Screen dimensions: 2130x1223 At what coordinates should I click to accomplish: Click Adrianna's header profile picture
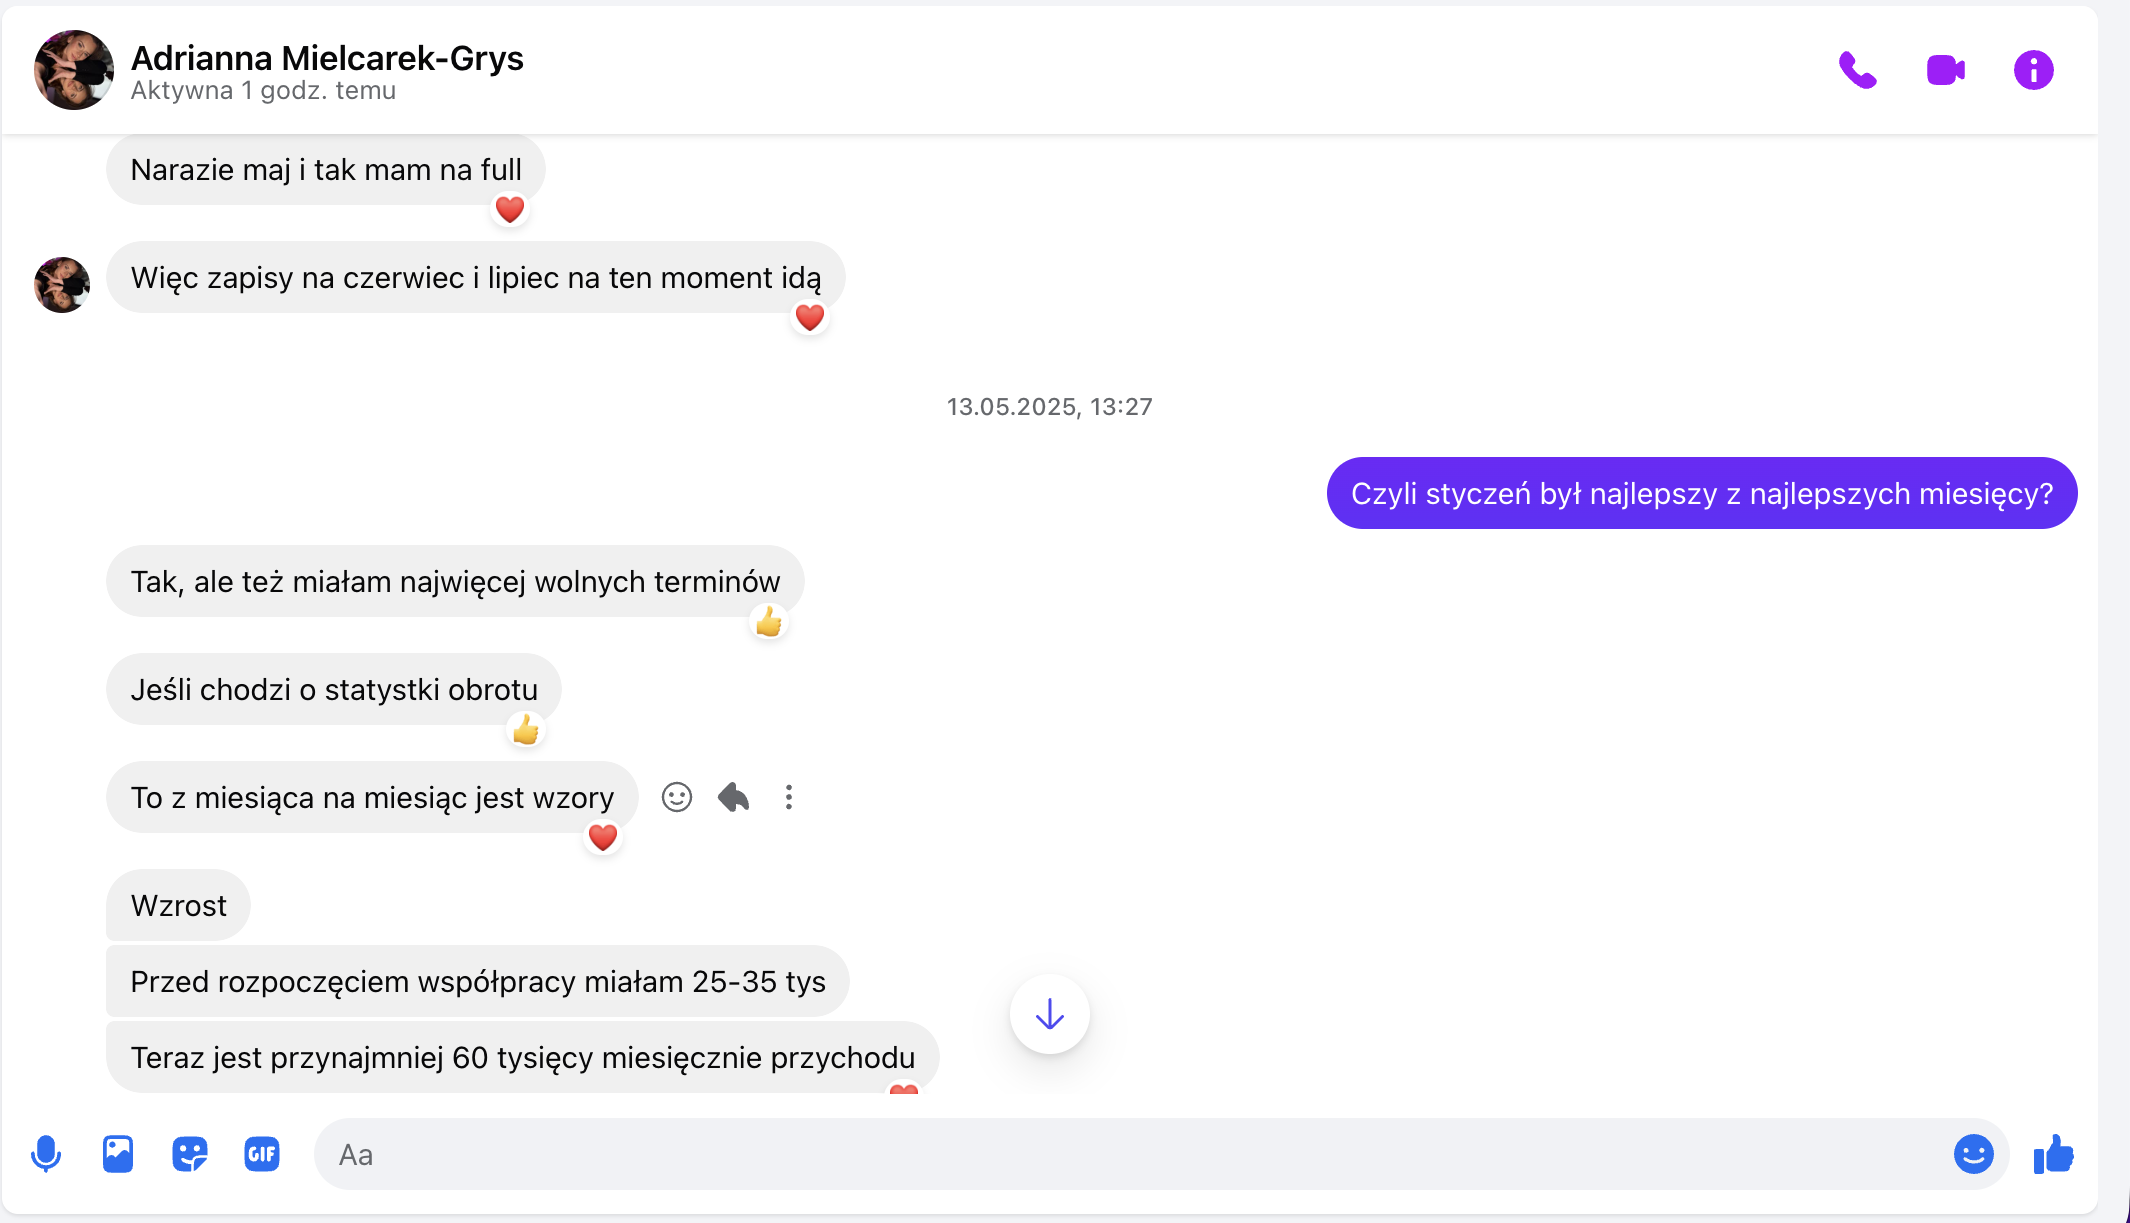coord(74,70)
